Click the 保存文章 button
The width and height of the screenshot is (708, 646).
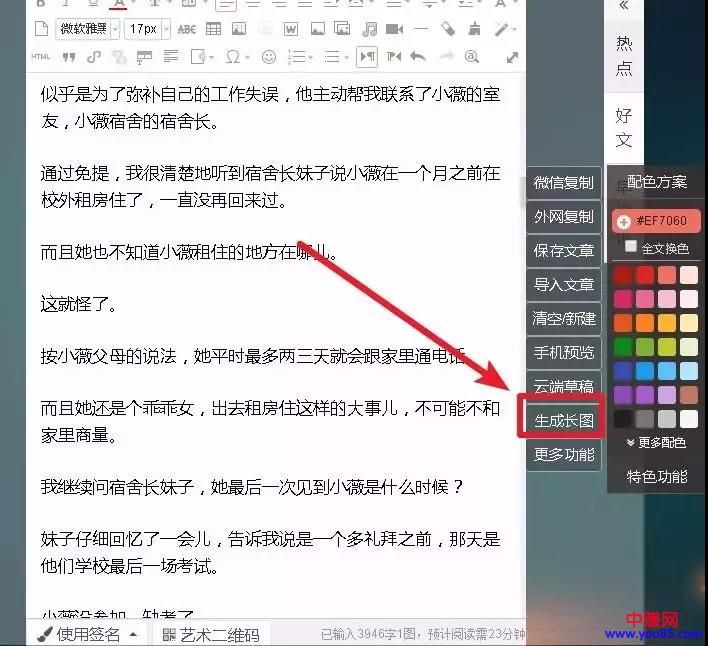pyautogui.click(x=564, y=251)
